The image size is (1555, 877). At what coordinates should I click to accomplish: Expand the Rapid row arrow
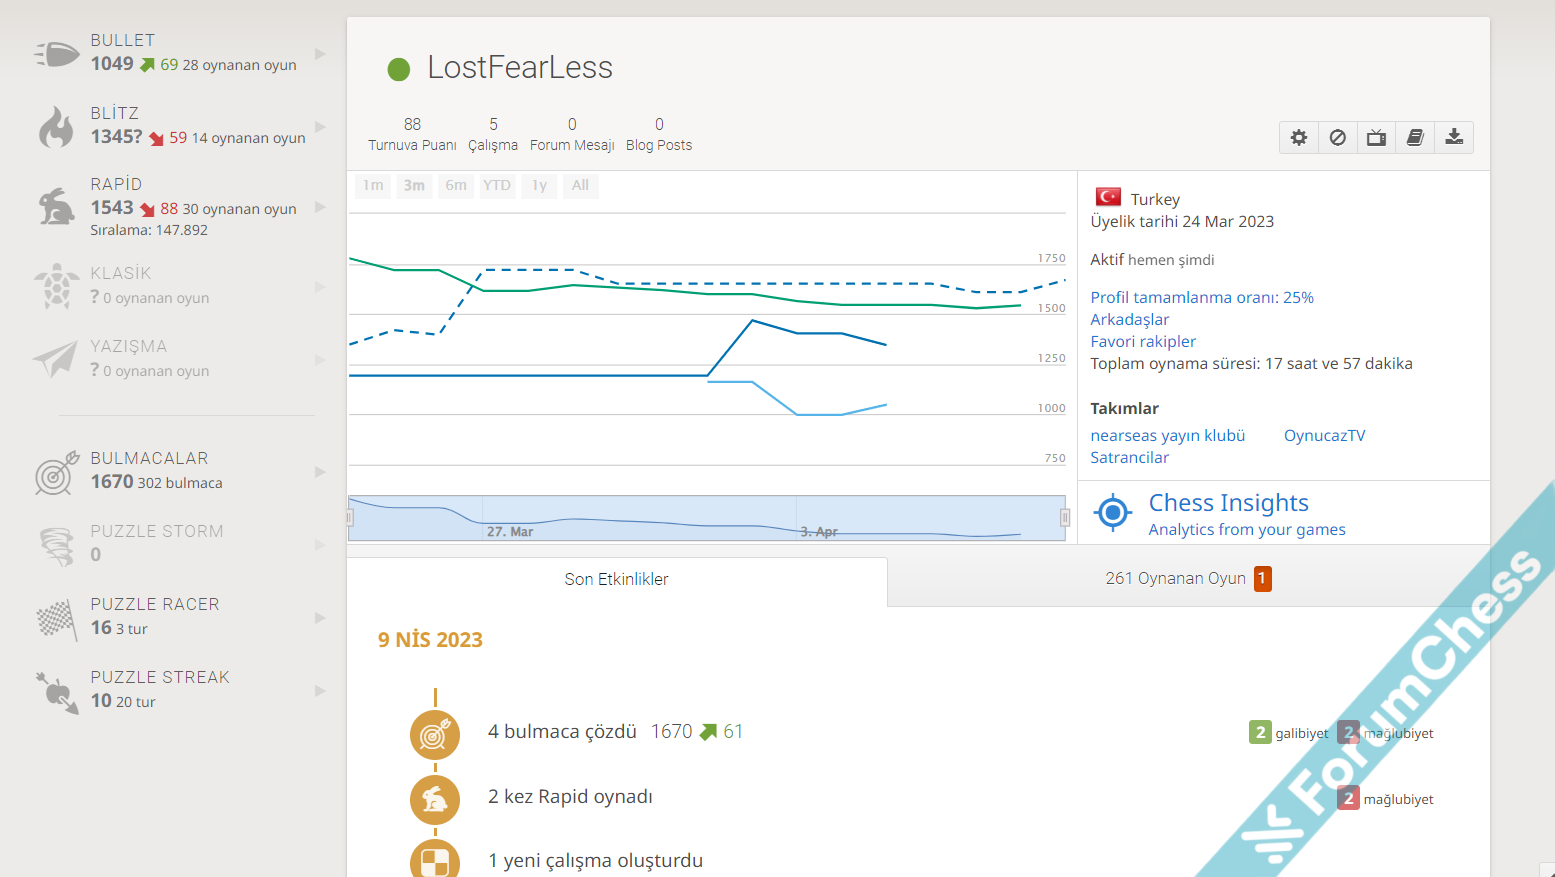point(320,206)
